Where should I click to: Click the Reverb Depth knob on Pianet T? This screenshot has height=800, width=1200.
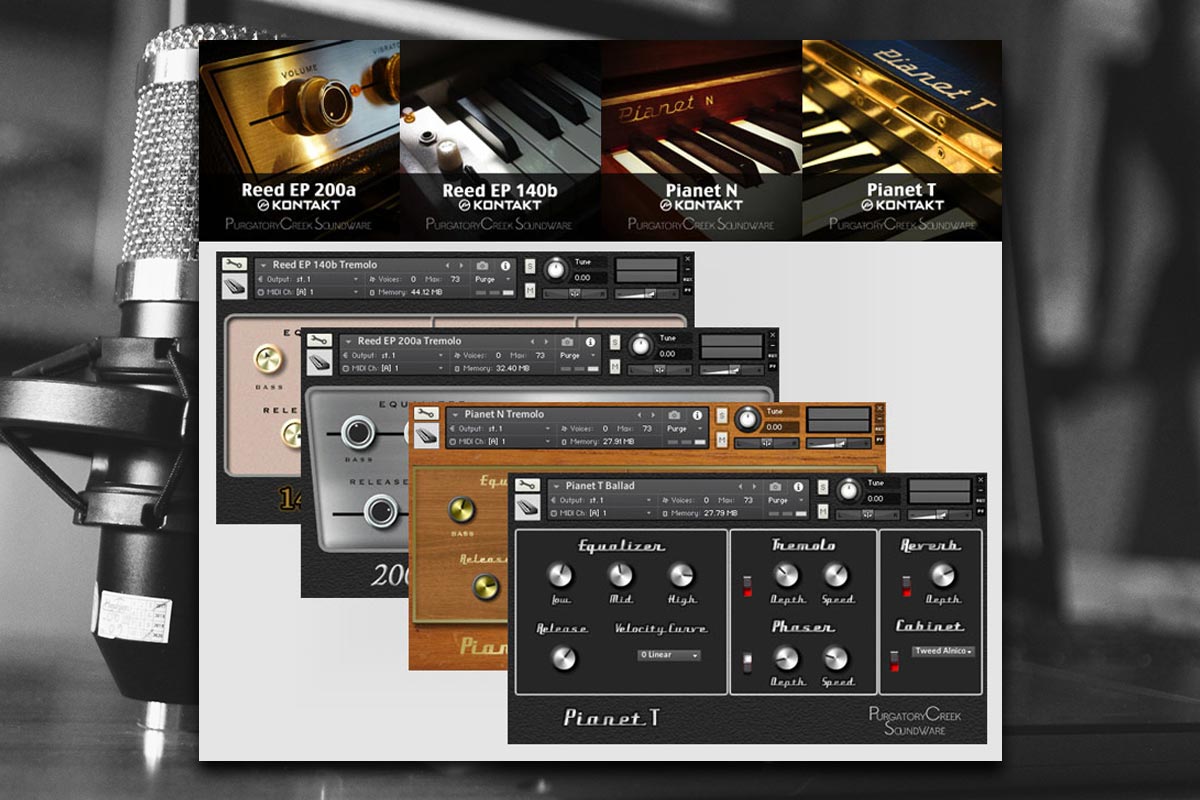942,575
